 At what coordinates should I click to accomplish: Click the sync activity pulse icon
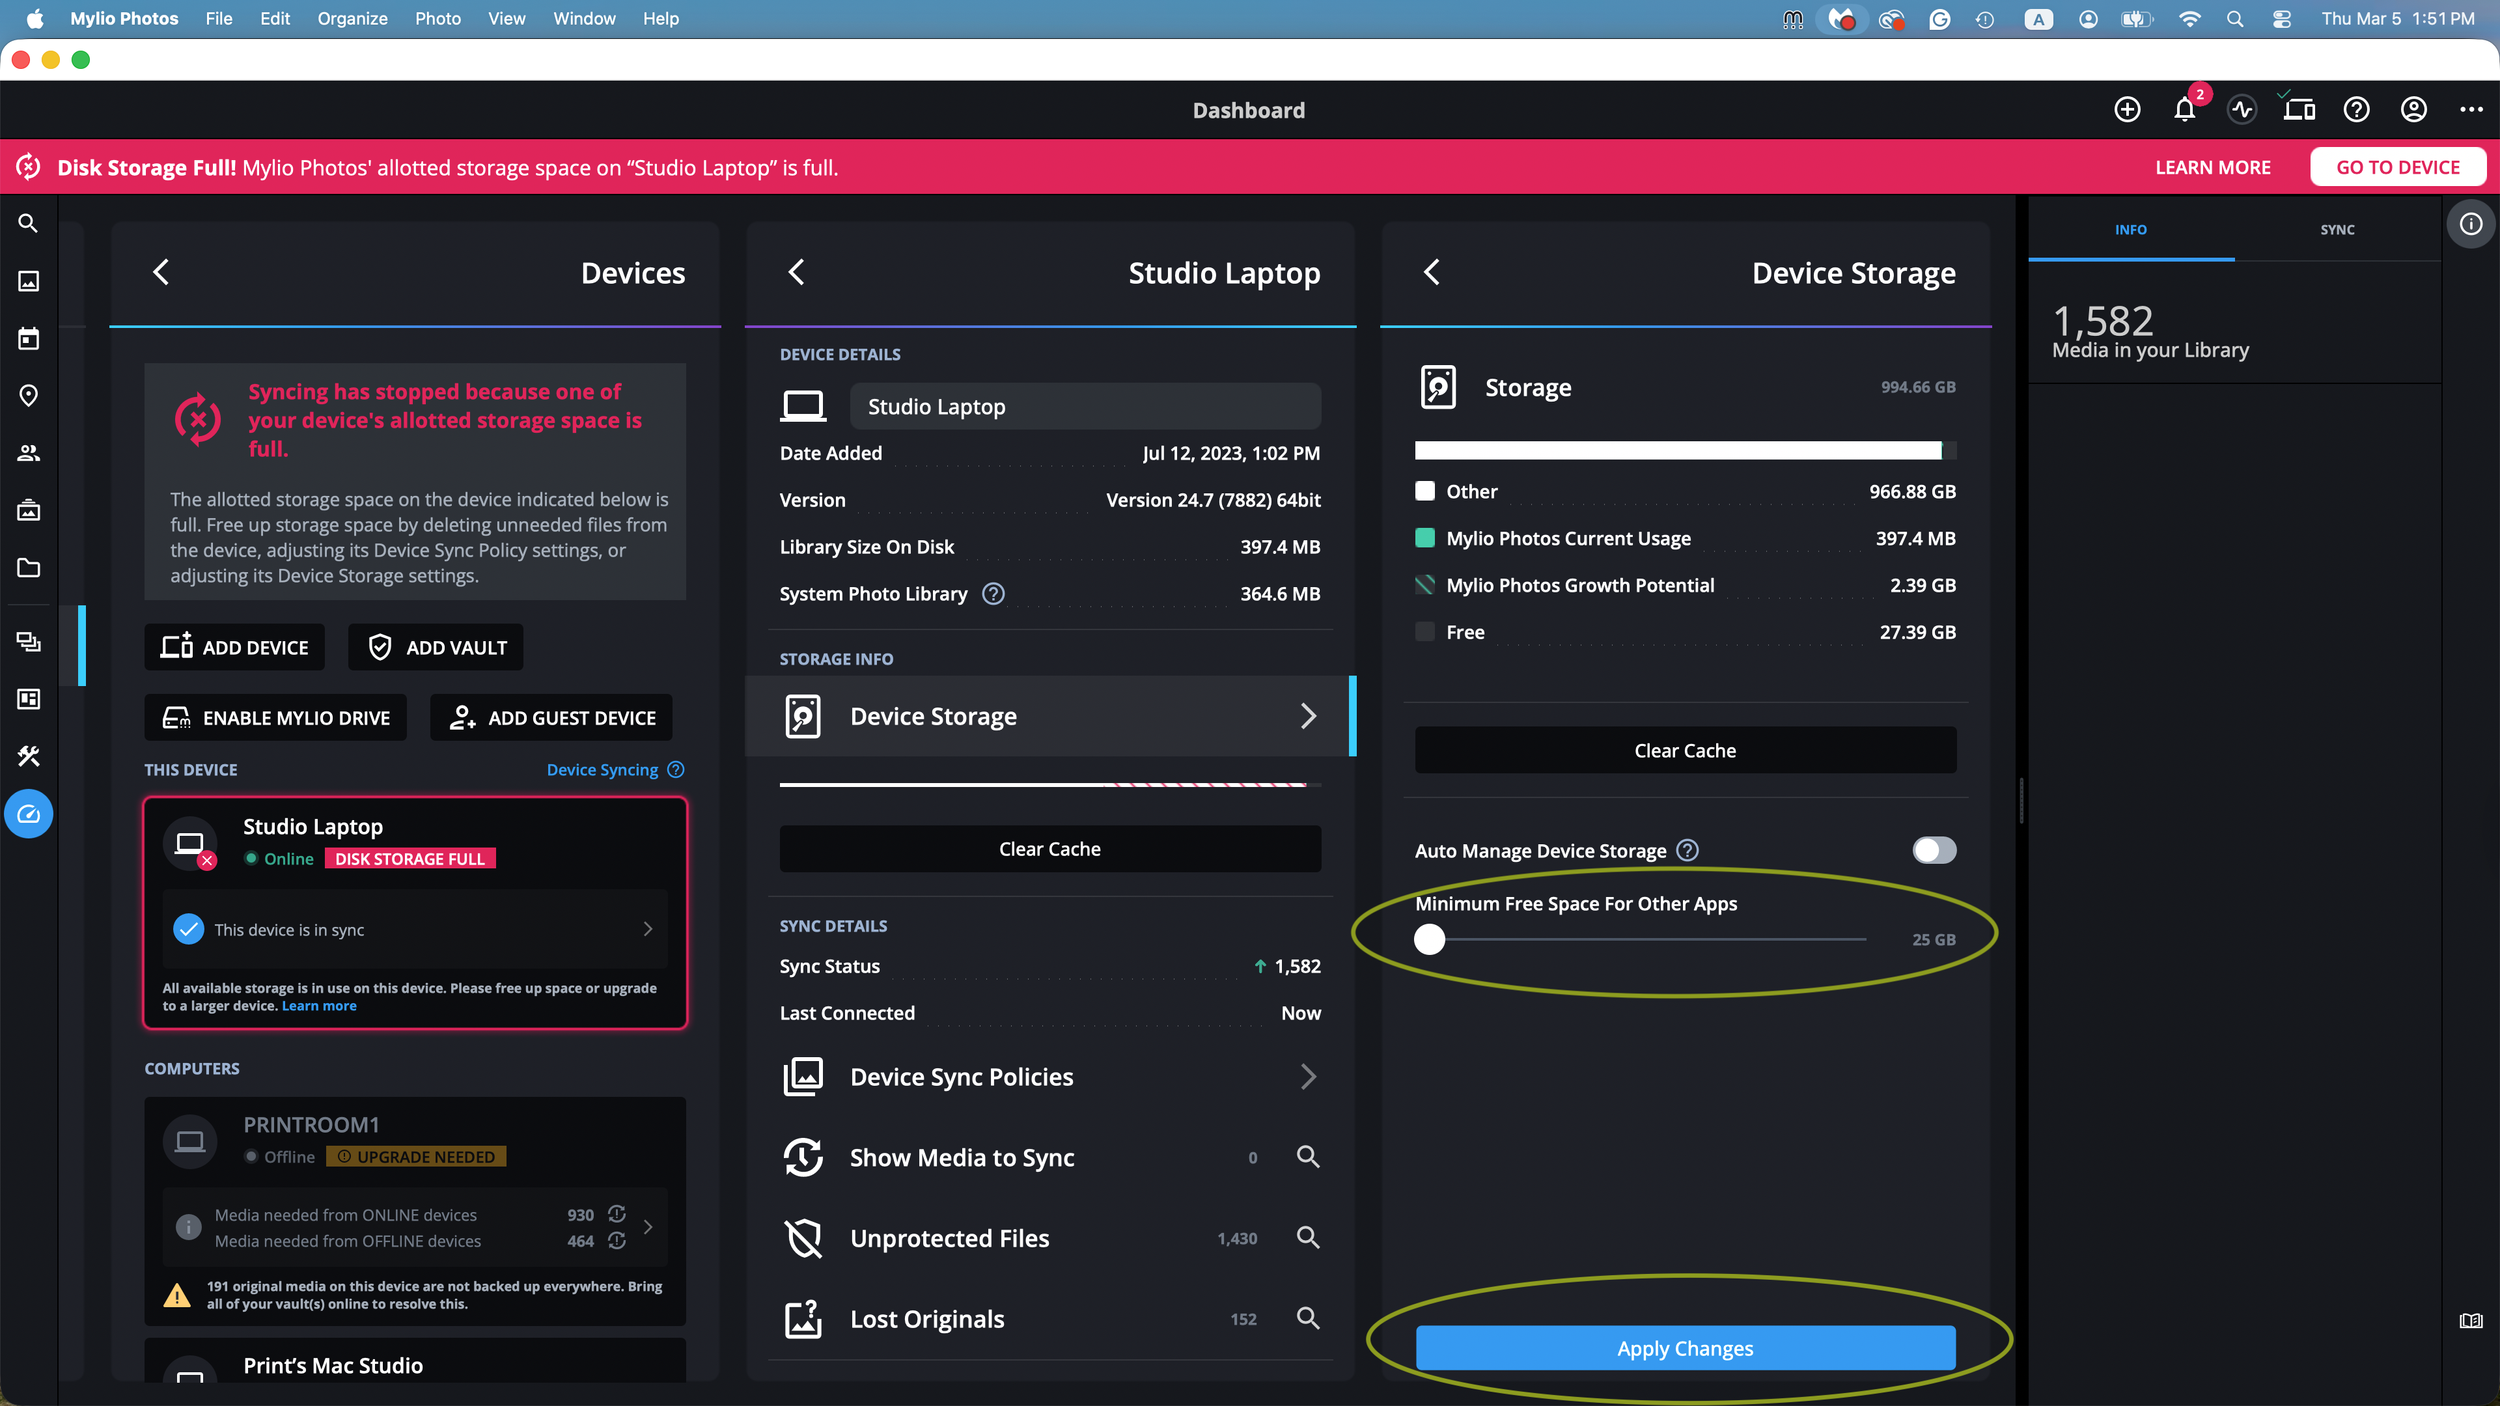pyautogui.click(x=2242, y=110)
